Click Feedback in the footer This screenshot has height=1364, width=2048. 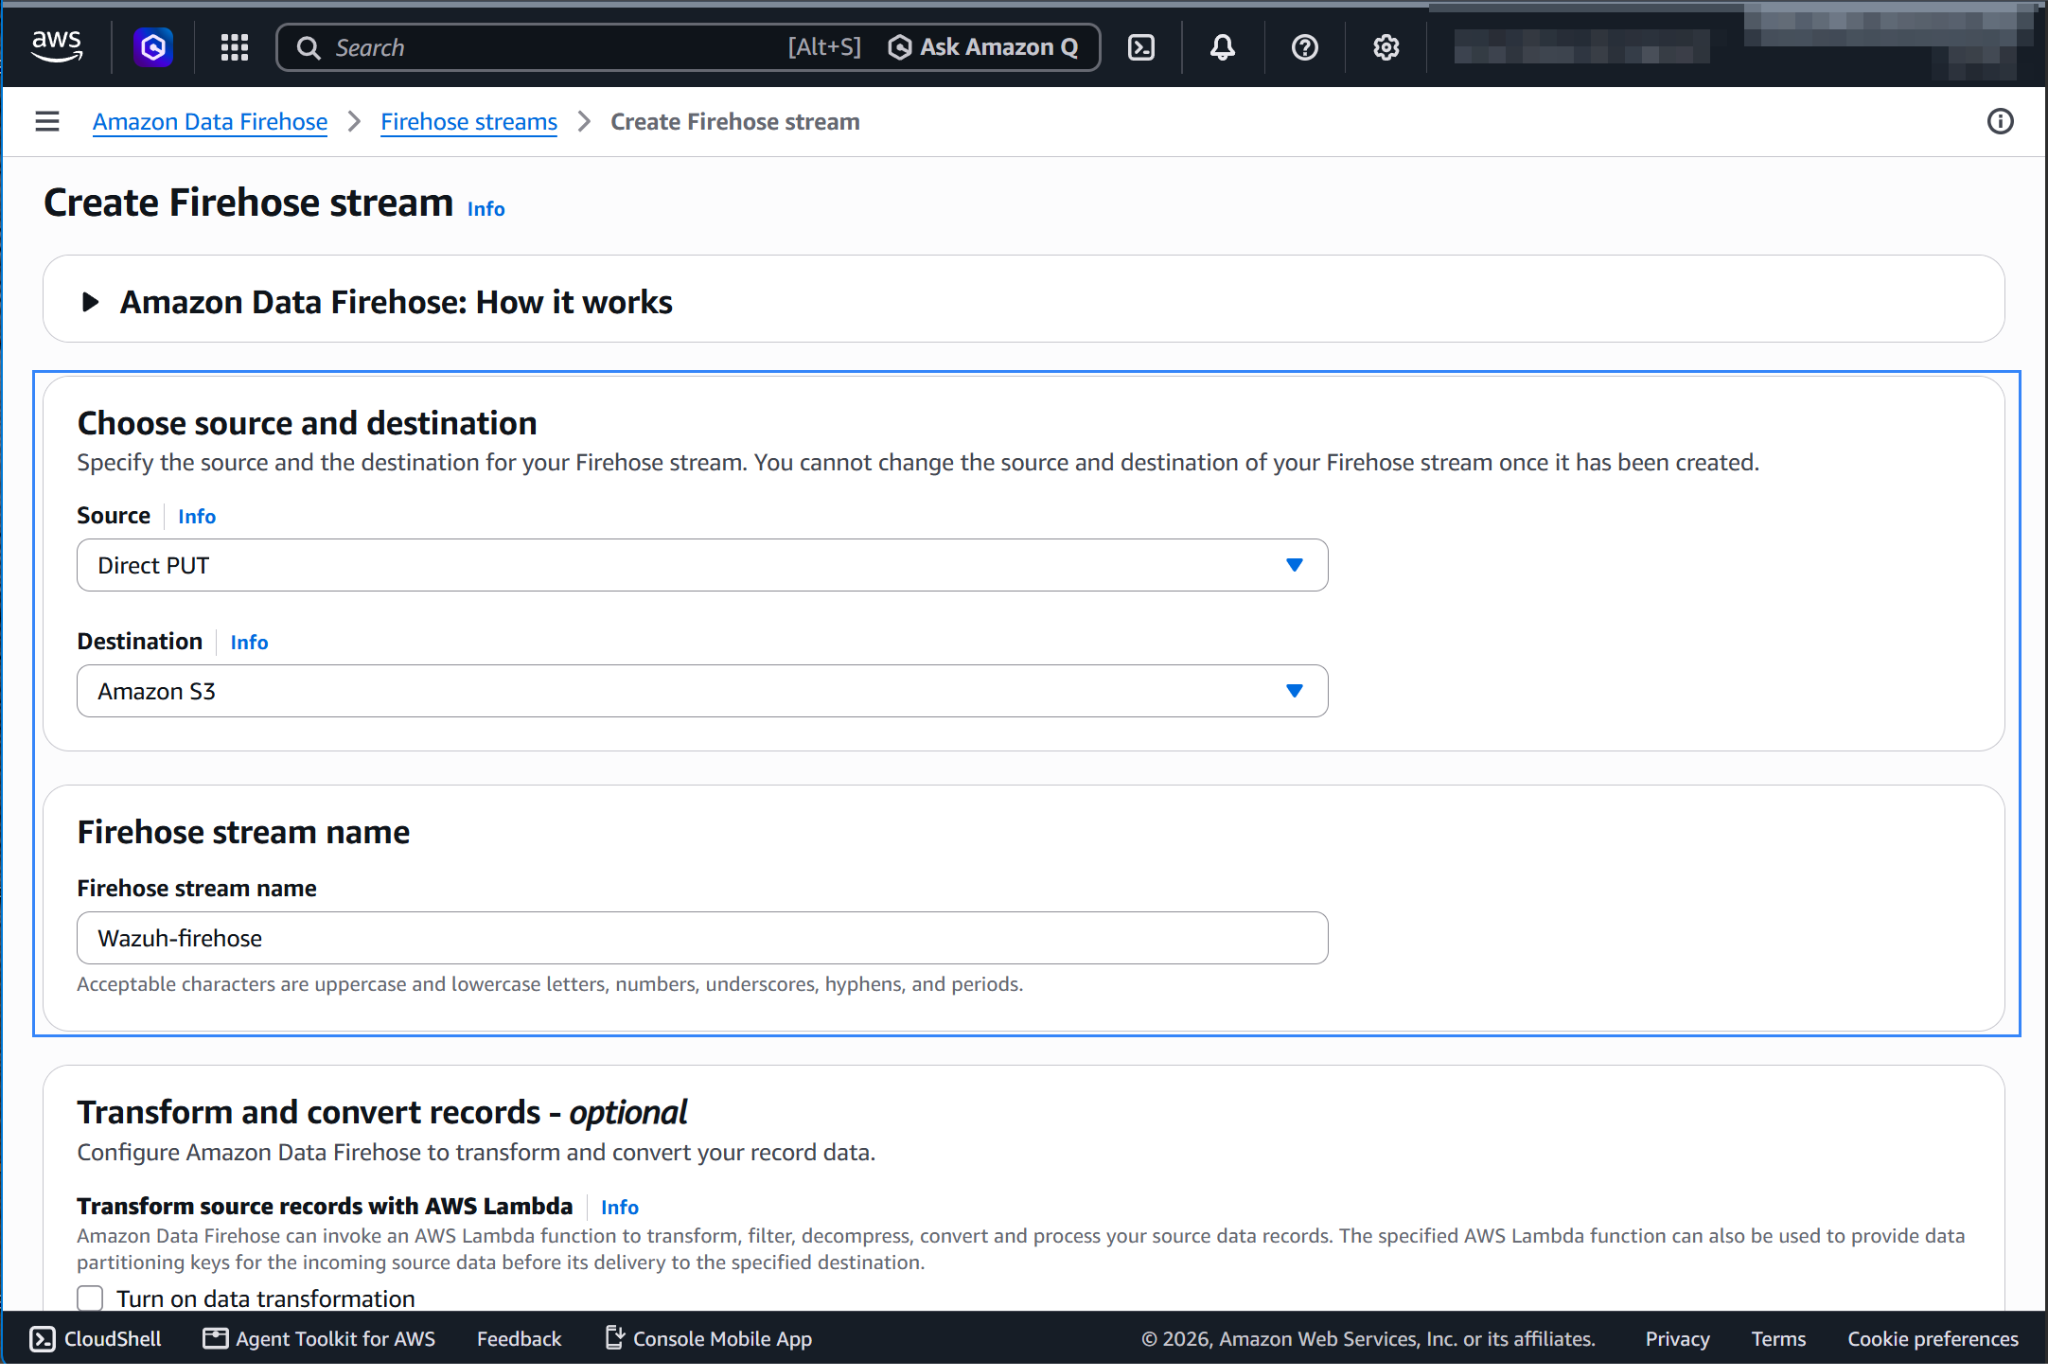tap(519, 1338)
